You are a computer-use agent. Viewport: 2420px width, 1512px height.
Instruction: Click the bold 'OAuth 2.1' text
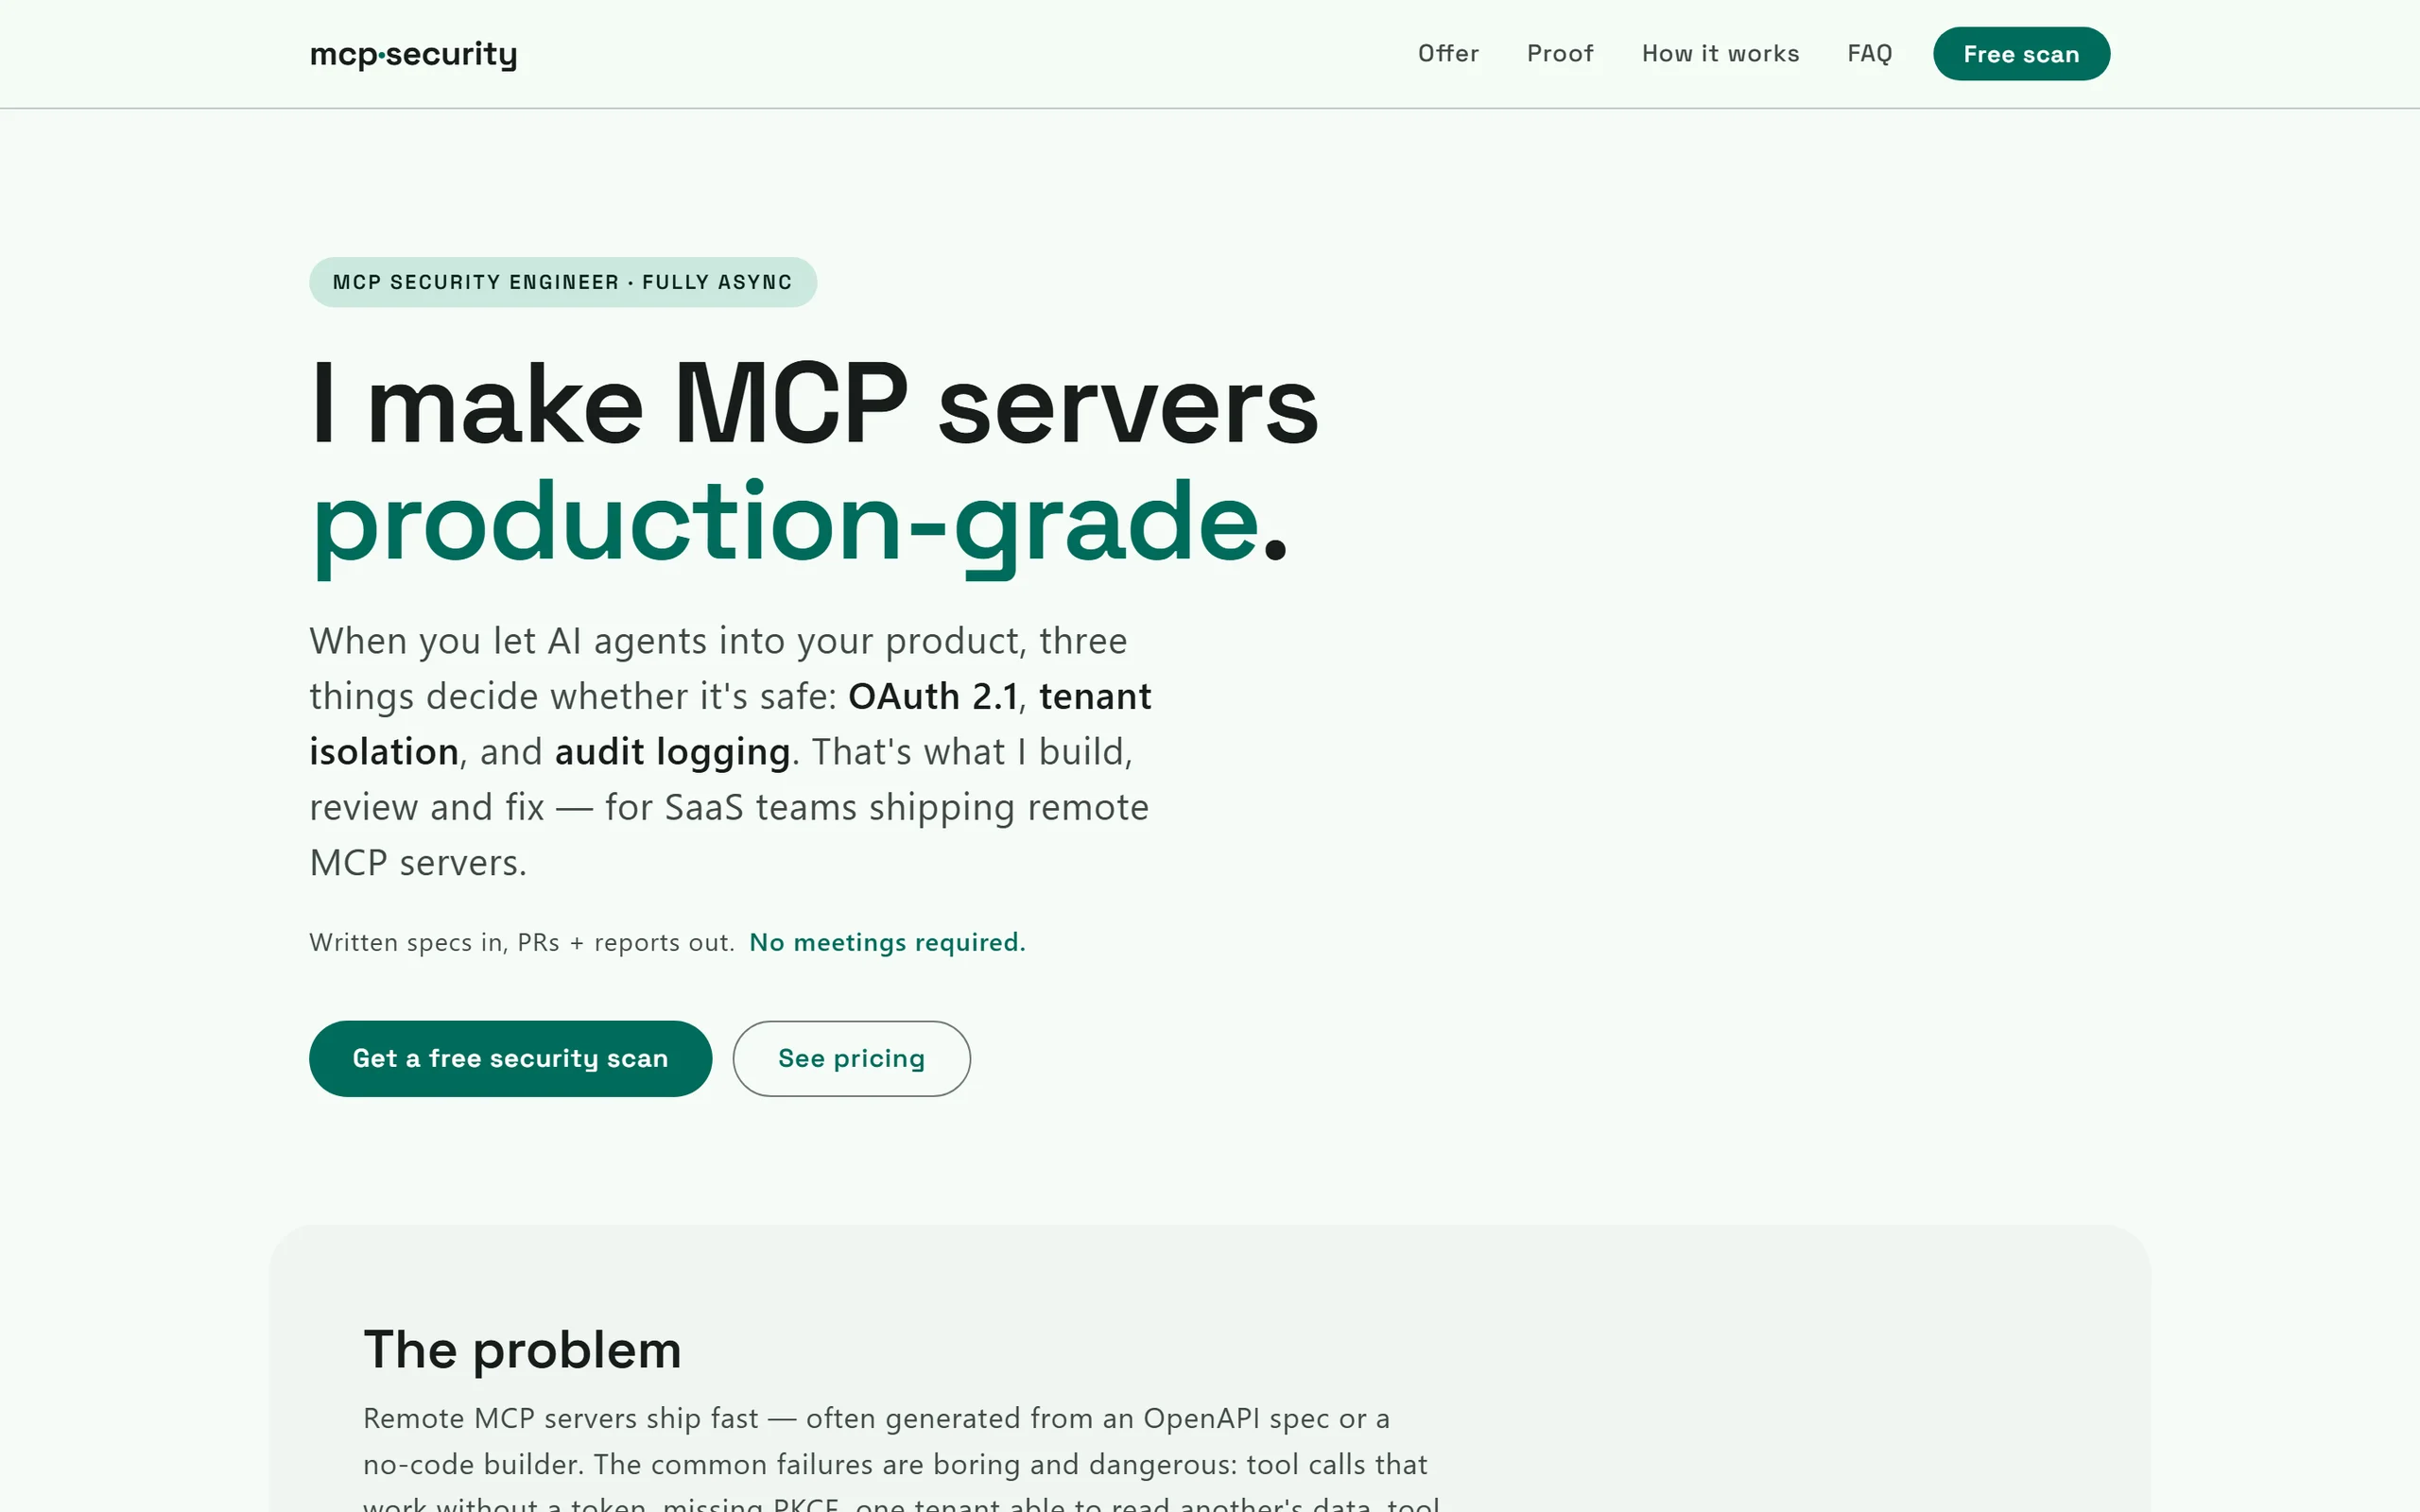[933, 696]
